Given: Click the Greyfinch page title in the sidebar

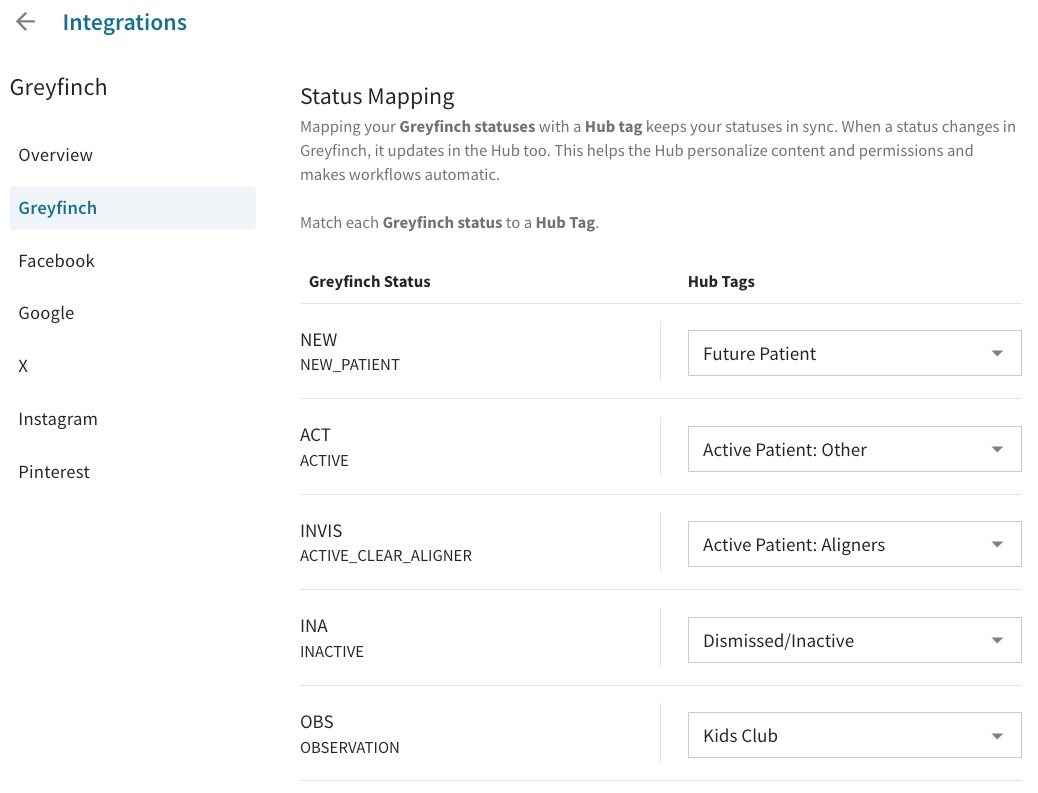Looking at the screenshot, I should click(x=58, y=87).
